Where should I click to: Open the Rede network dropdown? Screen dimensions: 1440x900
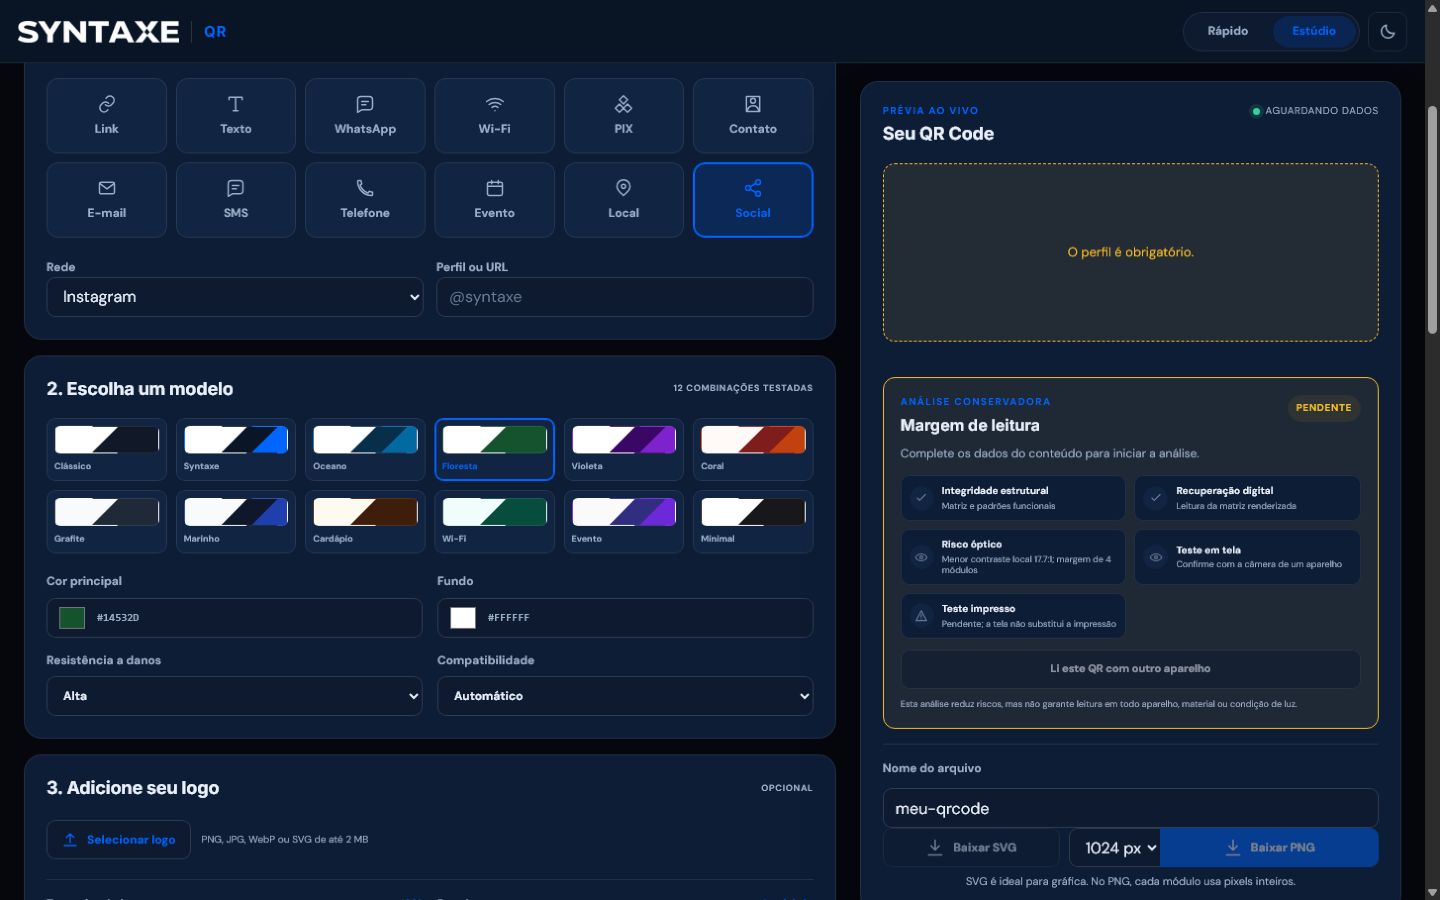click(235, 297)
